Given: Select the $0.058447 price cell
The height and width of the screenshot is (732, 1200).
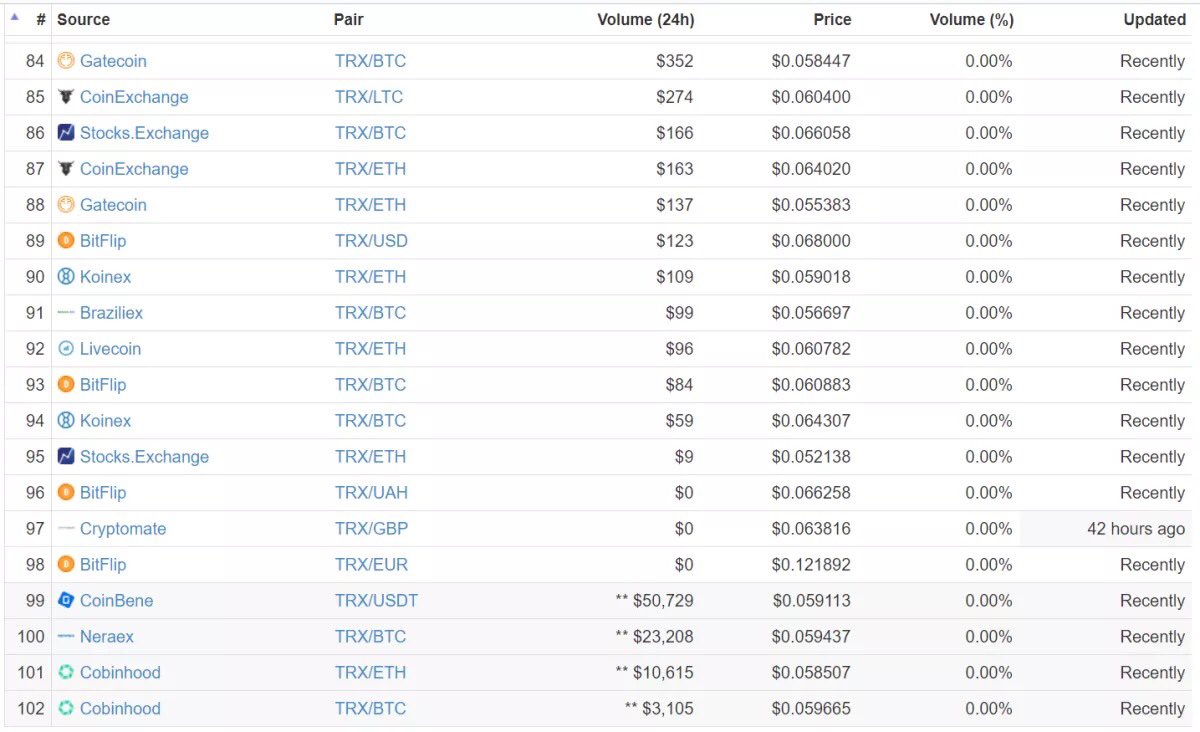Looking at the screenshot, I should tap(811, 61).
